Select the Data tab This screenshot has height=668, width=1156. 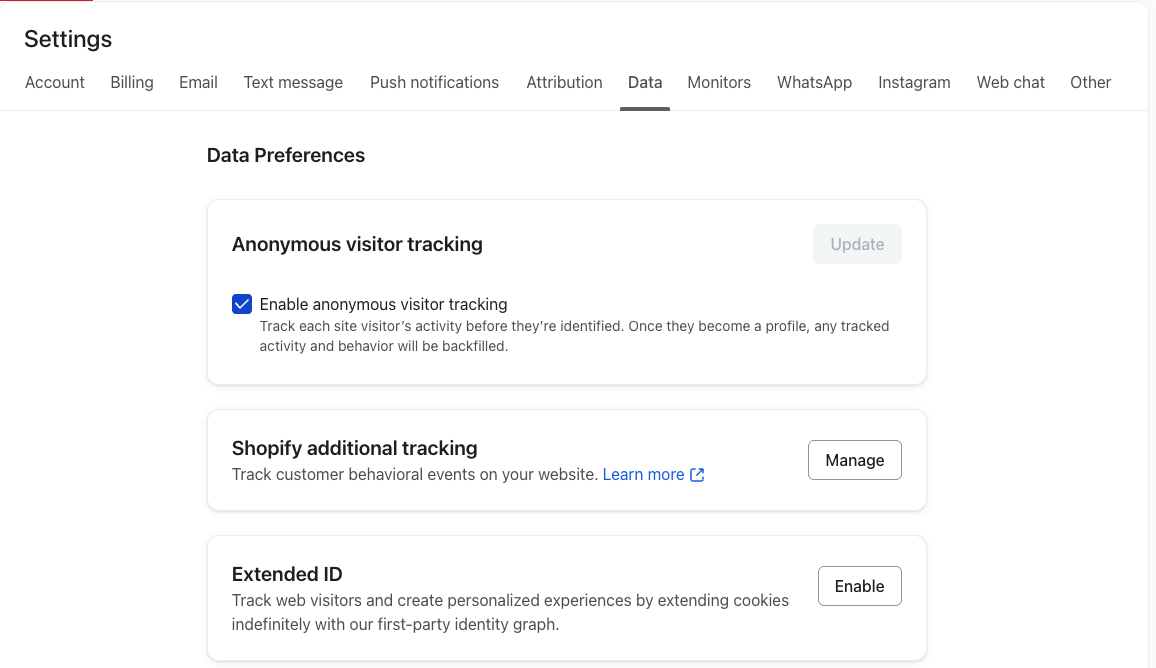(x=645, y=83)
